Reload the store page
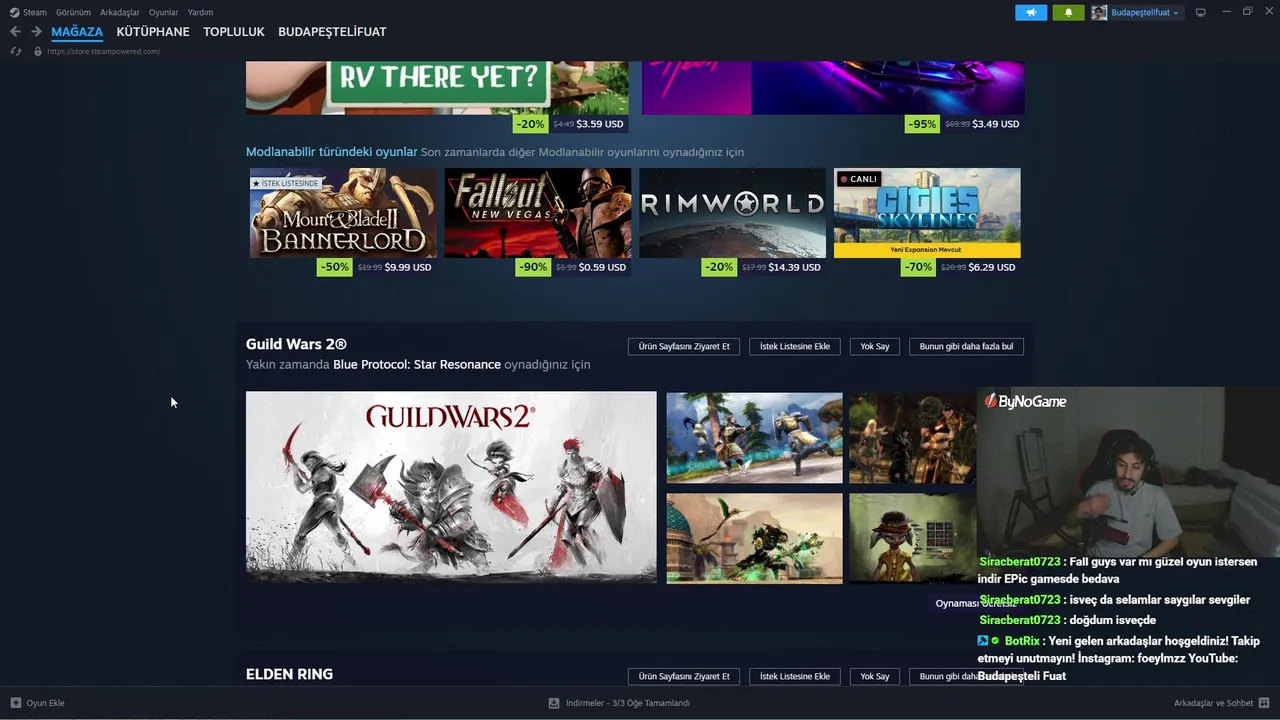 (x=16, y=51)
